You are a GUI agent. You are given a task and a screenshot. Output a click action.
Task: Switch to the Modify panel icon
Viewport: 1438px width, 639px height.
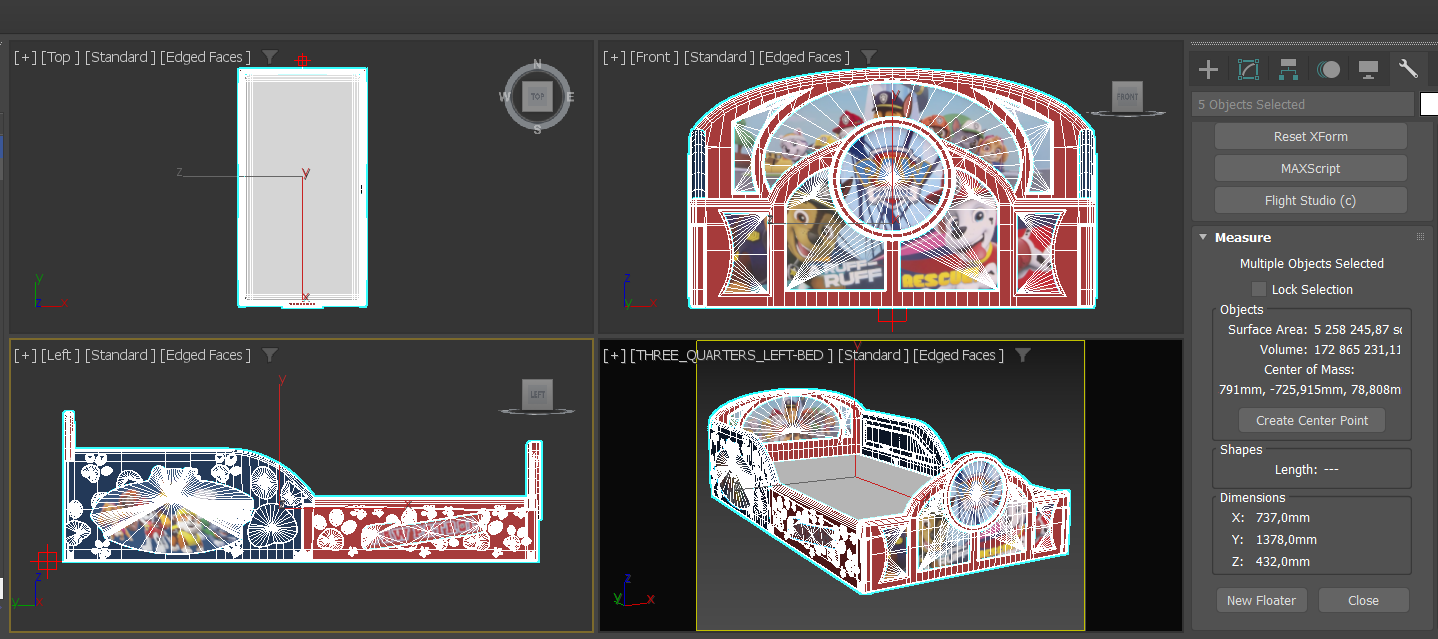[x=1248, y=69]
